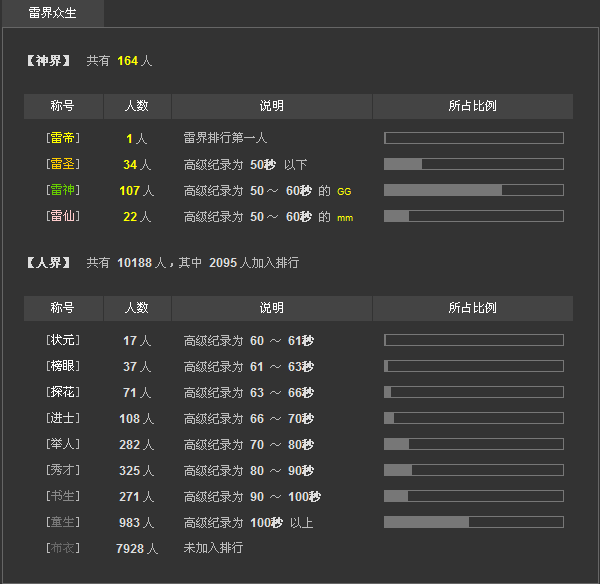Screen dimensions: 600x584
Task: Click the 童生 proportion bar
Action: (x=474, y=522)
